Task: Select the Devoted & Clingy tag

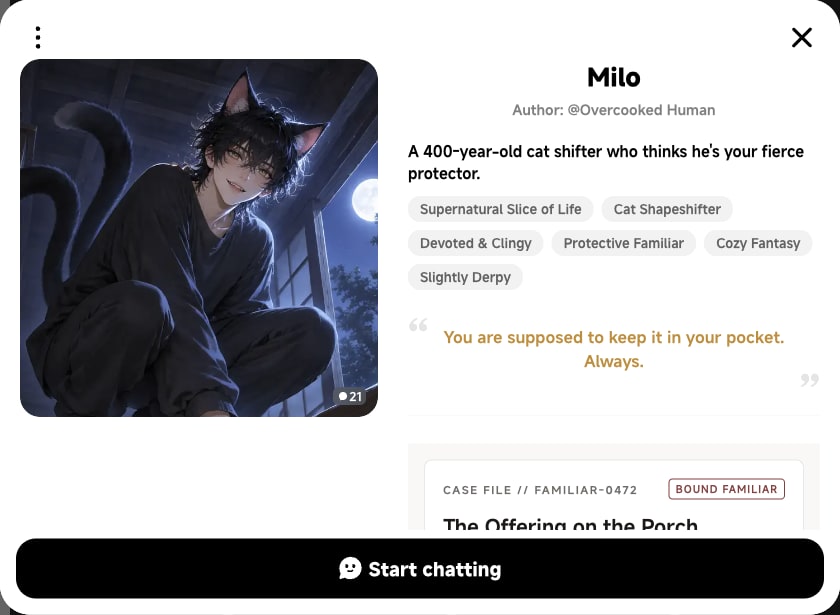Action: pos(476,243)
